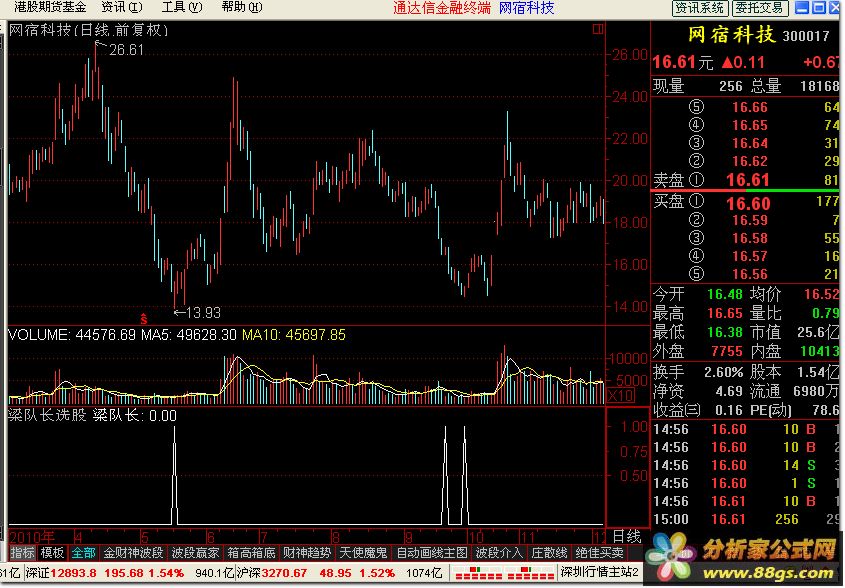Click the 净资 value 4.69
The width and height of the screenshot is (845, 588).
729,391
